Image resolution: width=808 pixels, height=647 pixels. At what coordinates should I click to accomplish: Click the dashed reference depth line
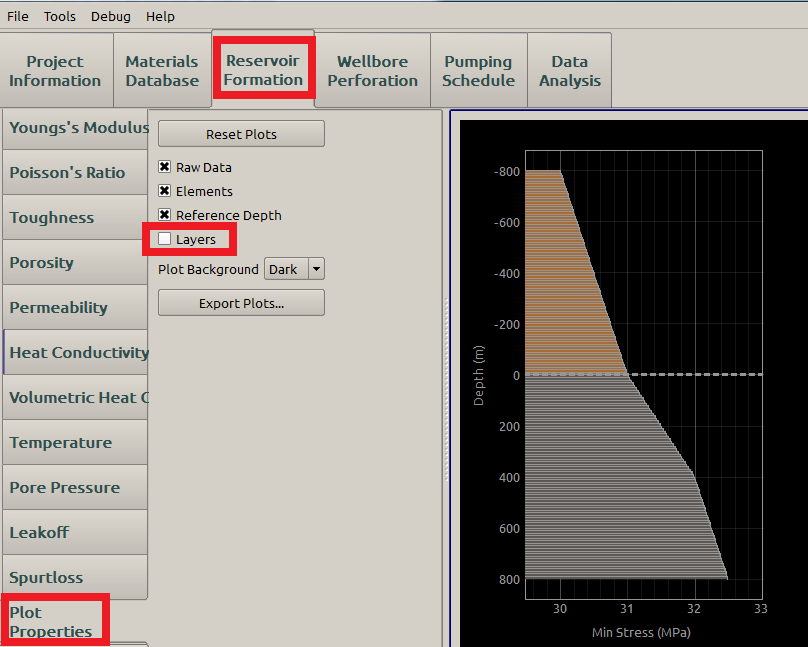(x=644, y=374)
